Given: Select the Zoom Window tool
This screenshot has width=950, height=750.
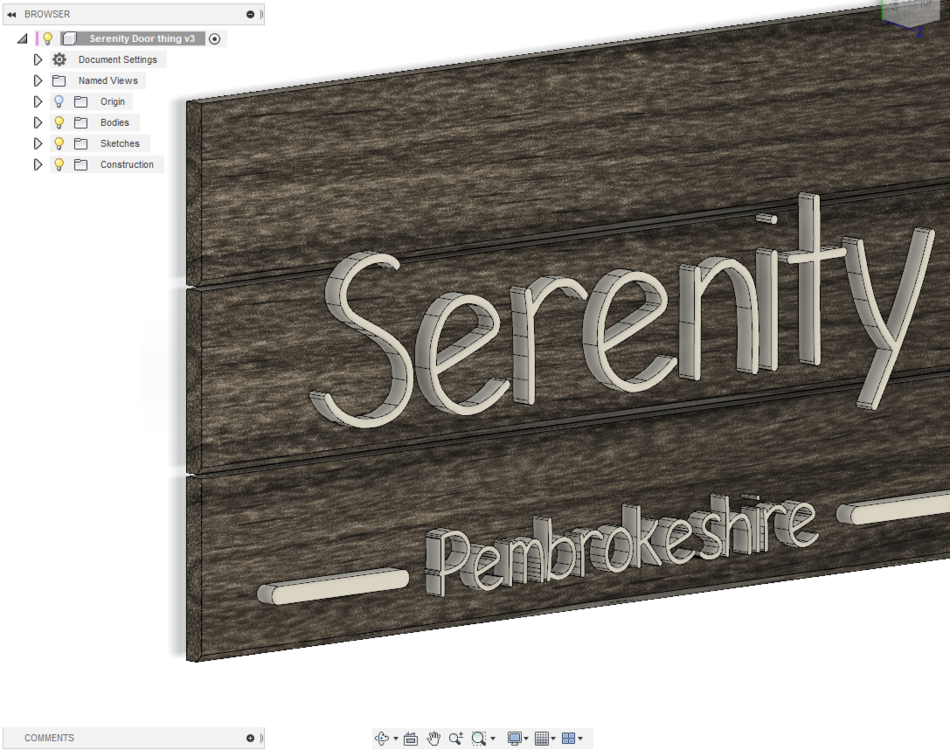Looking at the screenshot, I should (479, 738).
